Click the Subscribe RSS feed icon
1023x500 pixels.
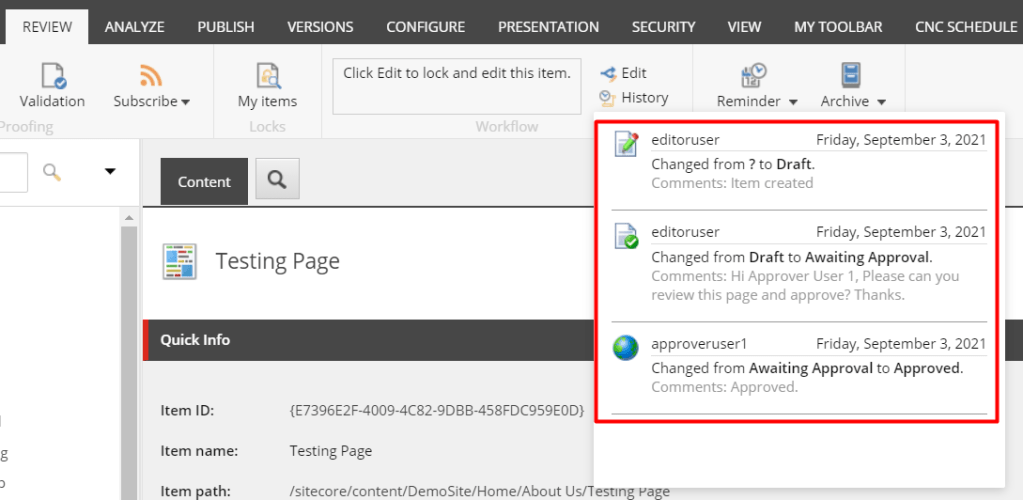(x=151, y=75)
